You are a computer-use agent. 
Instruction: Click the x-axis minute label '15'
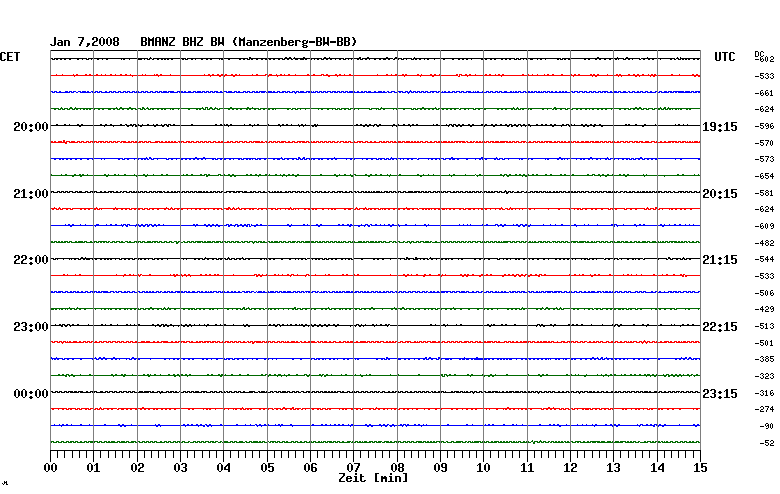click(700, 468)
